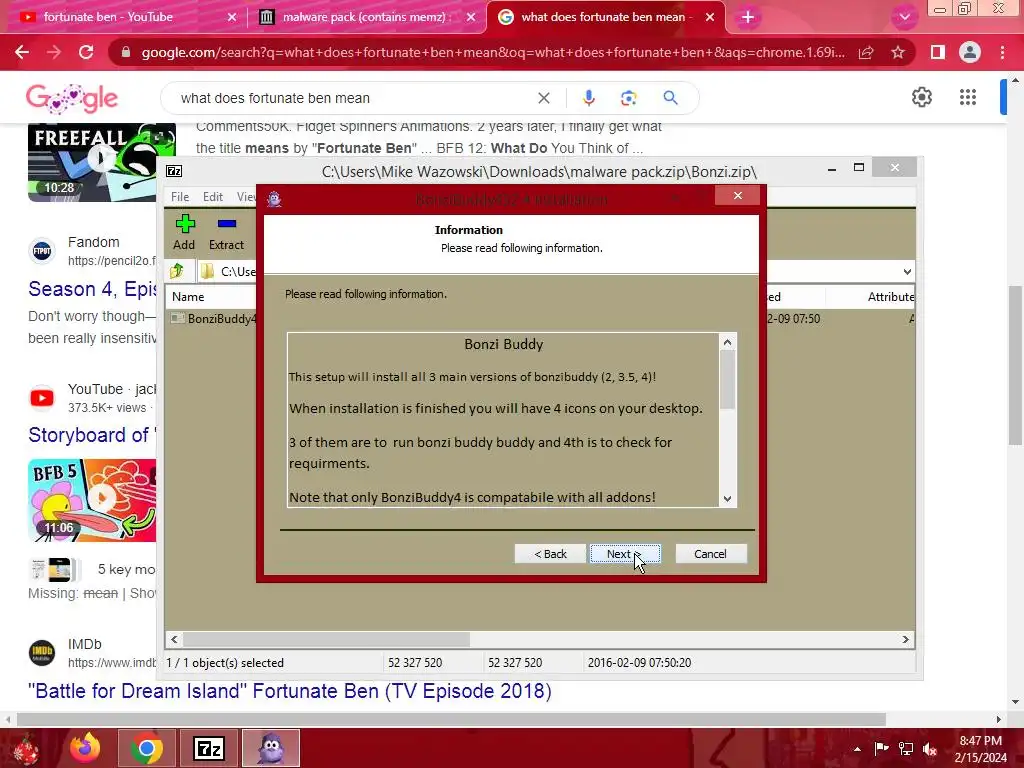
Task: Open the Battle for Dream Island IMDb link
Action: pos(290,691)
